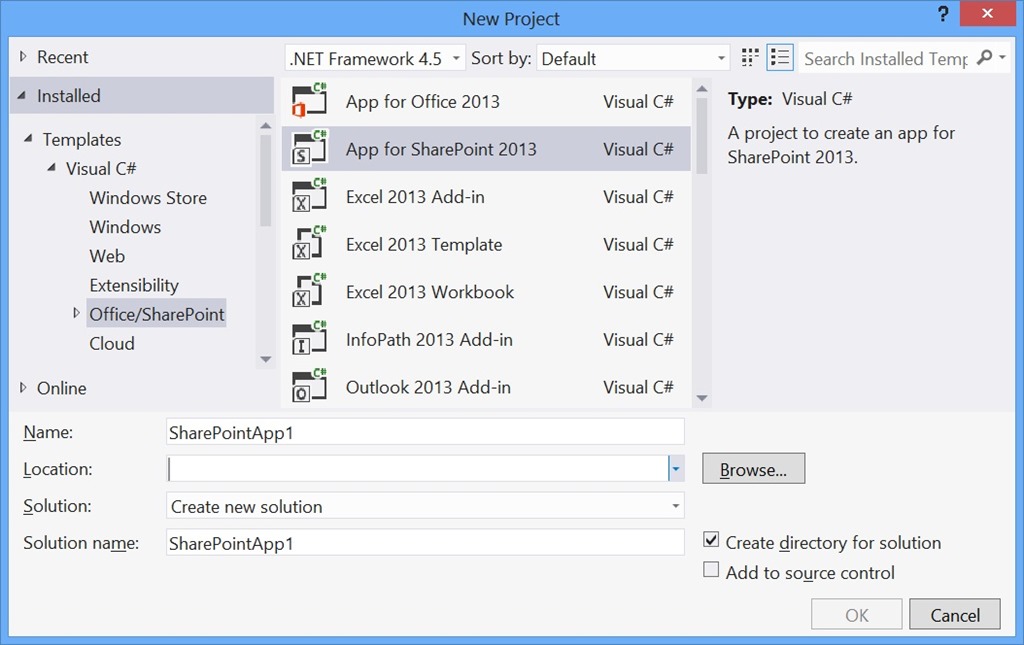The width and height of the screenshot is (1024, 645).
Task: Click the Cancel button
Action: pyautogui.click(x=954, y=614)
